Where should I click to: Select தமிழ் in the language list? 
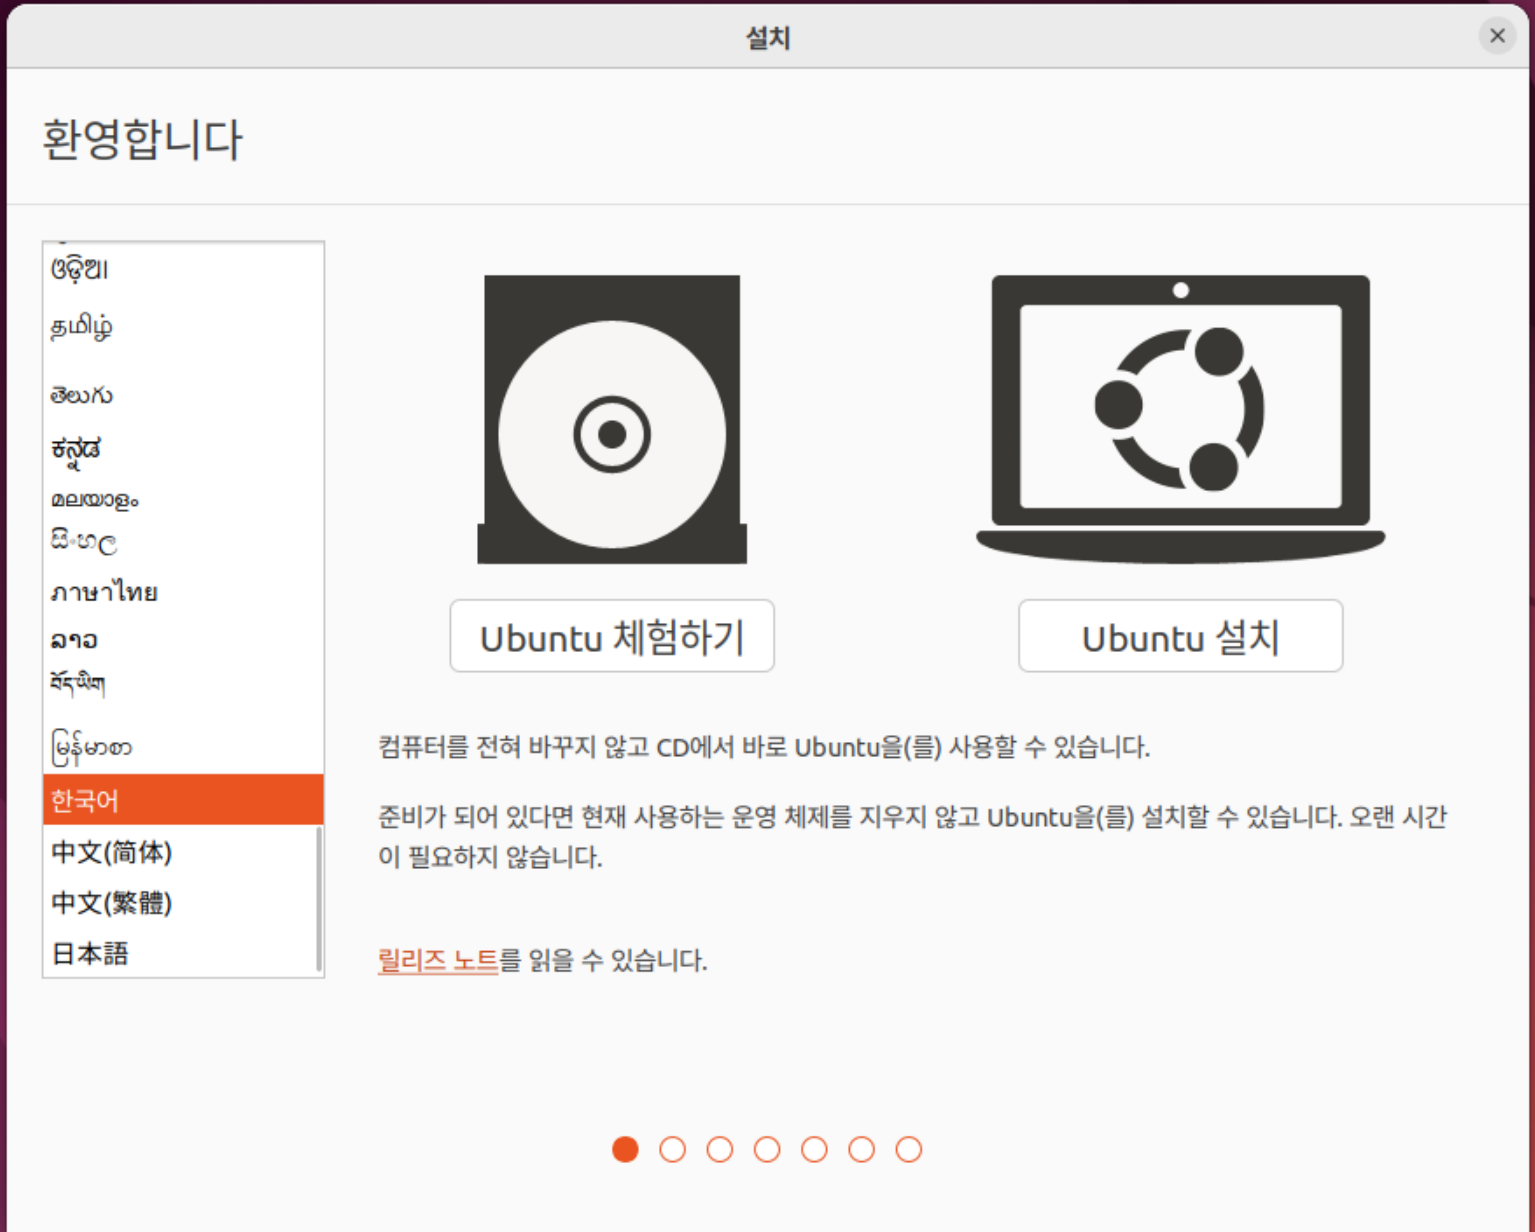183,326
